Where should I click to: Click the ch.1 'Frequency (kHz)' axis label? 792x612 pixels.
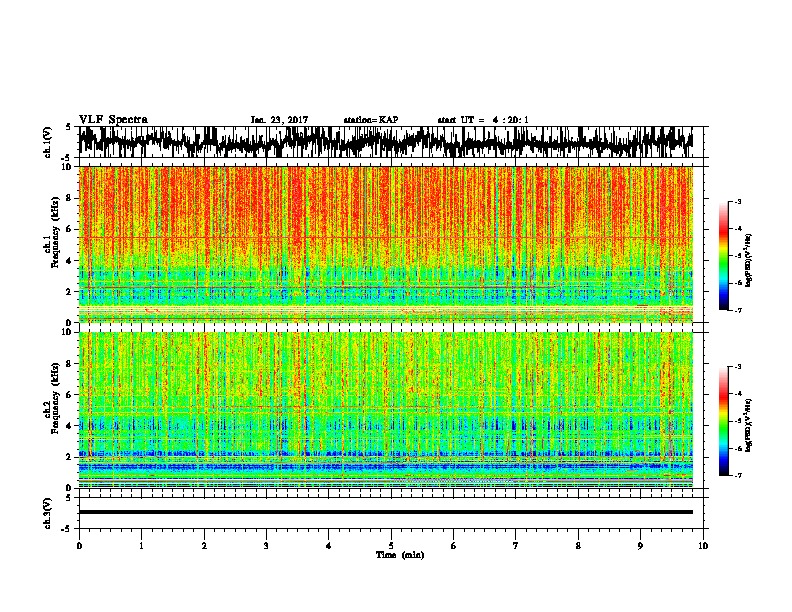click(55, 232)
